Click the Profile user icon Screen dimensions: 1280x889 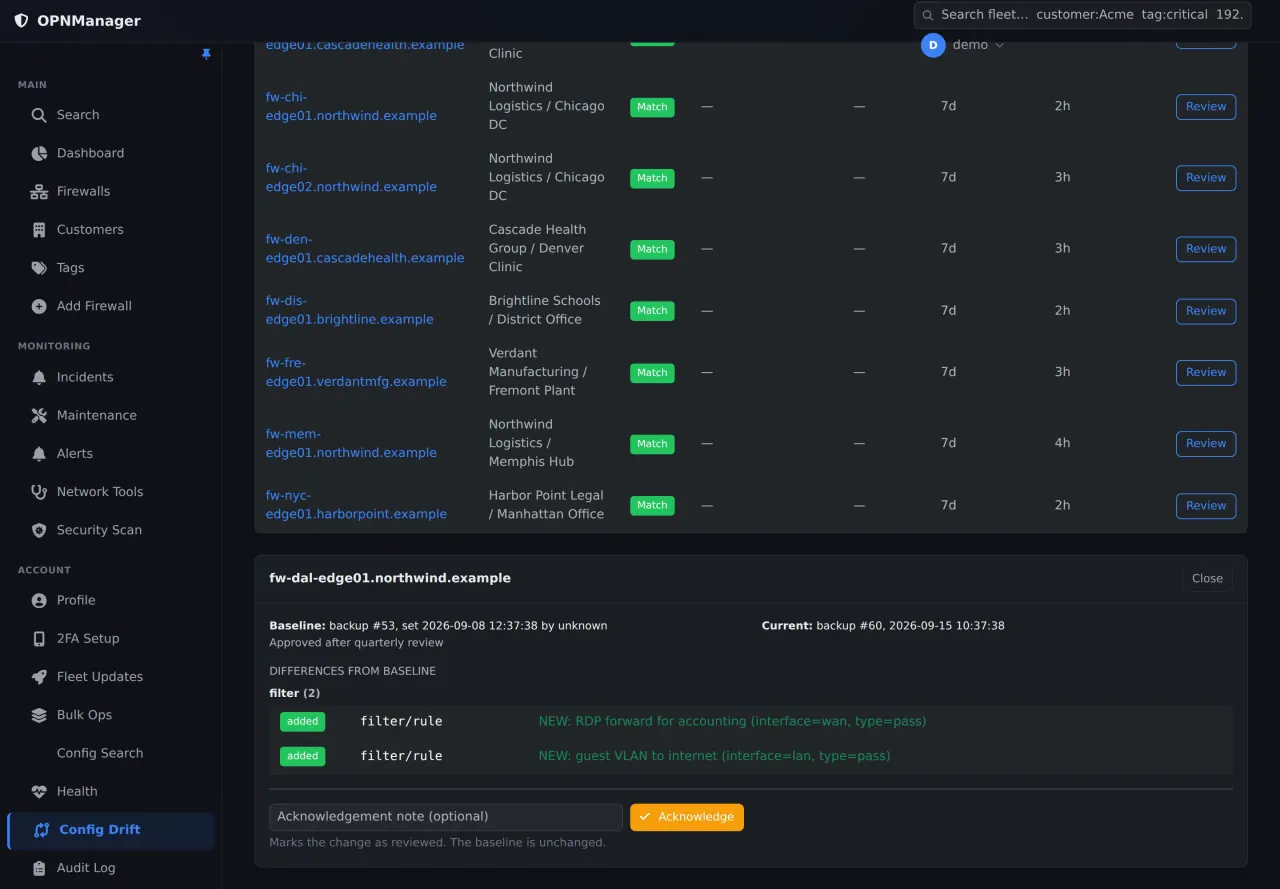tap(39, 600)
